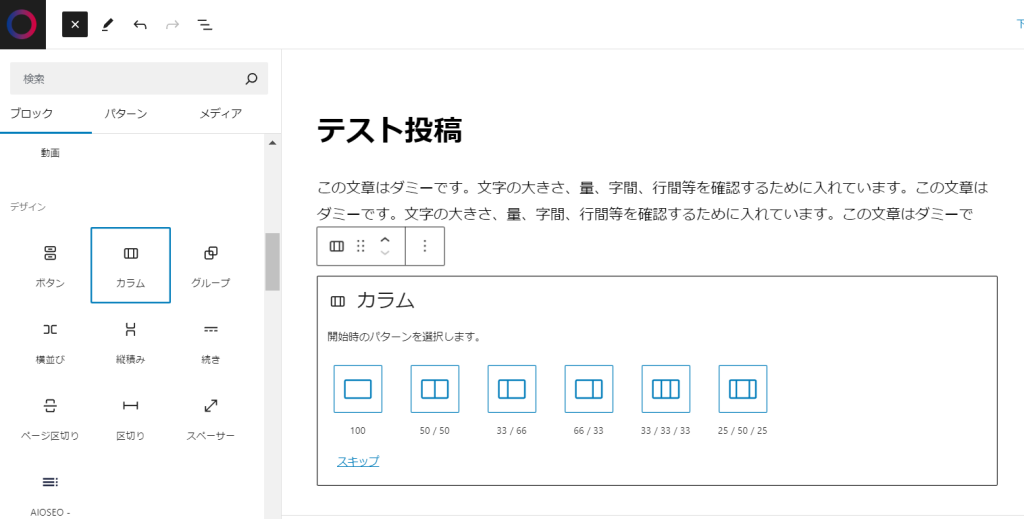Insert the 横並び block
This screenshot has height=519, width=1024.
tap(50, 340)
